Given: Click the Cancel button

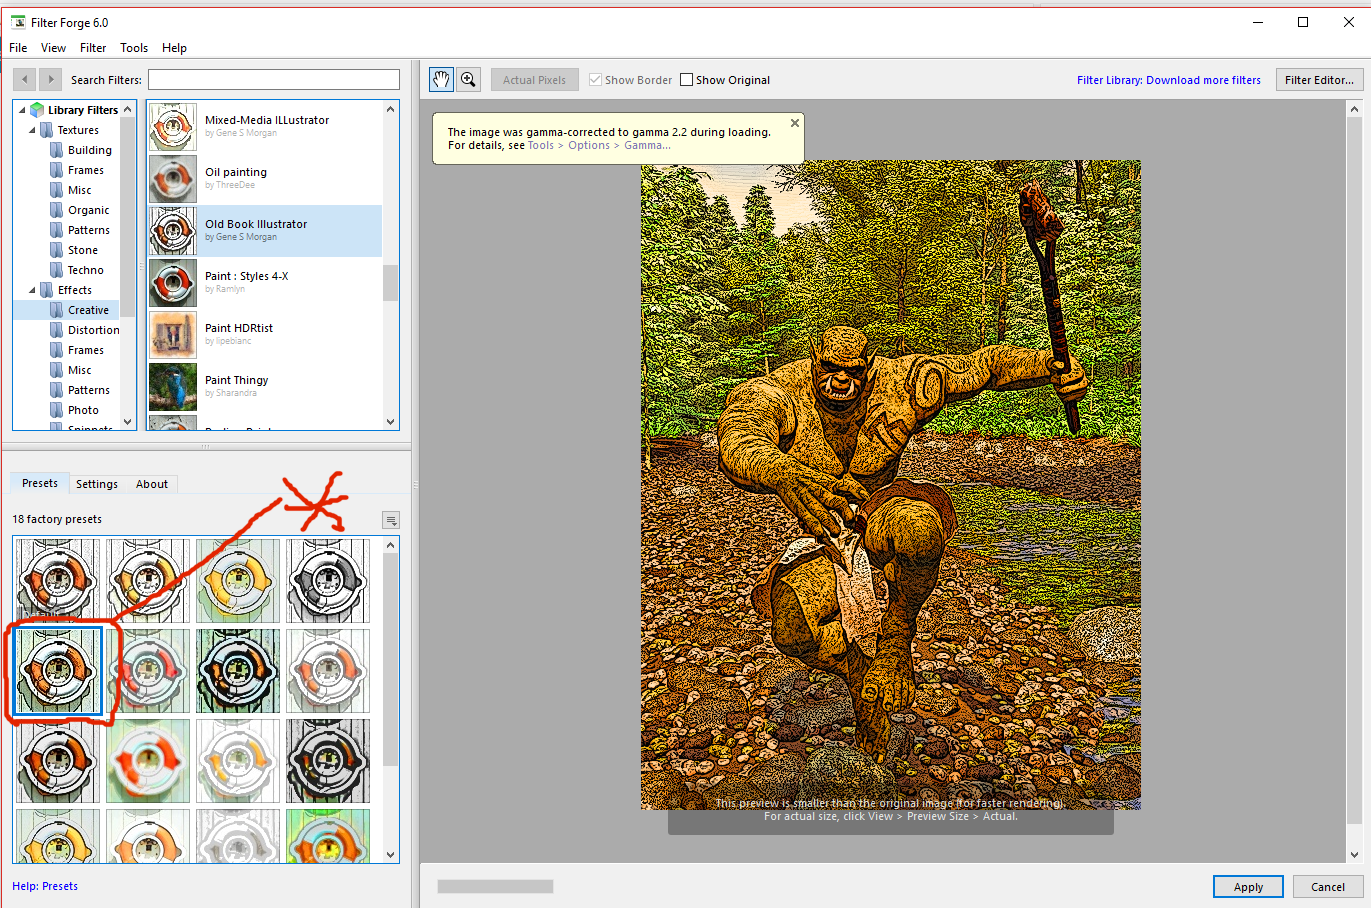Looking at the screenshot, I should coord(1328,887).
